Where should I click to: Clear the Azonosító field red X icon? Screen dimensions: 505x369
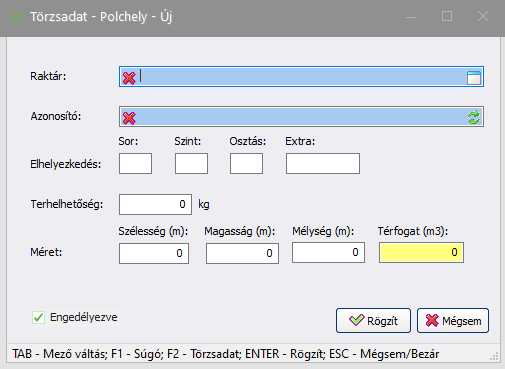(129, 118)
